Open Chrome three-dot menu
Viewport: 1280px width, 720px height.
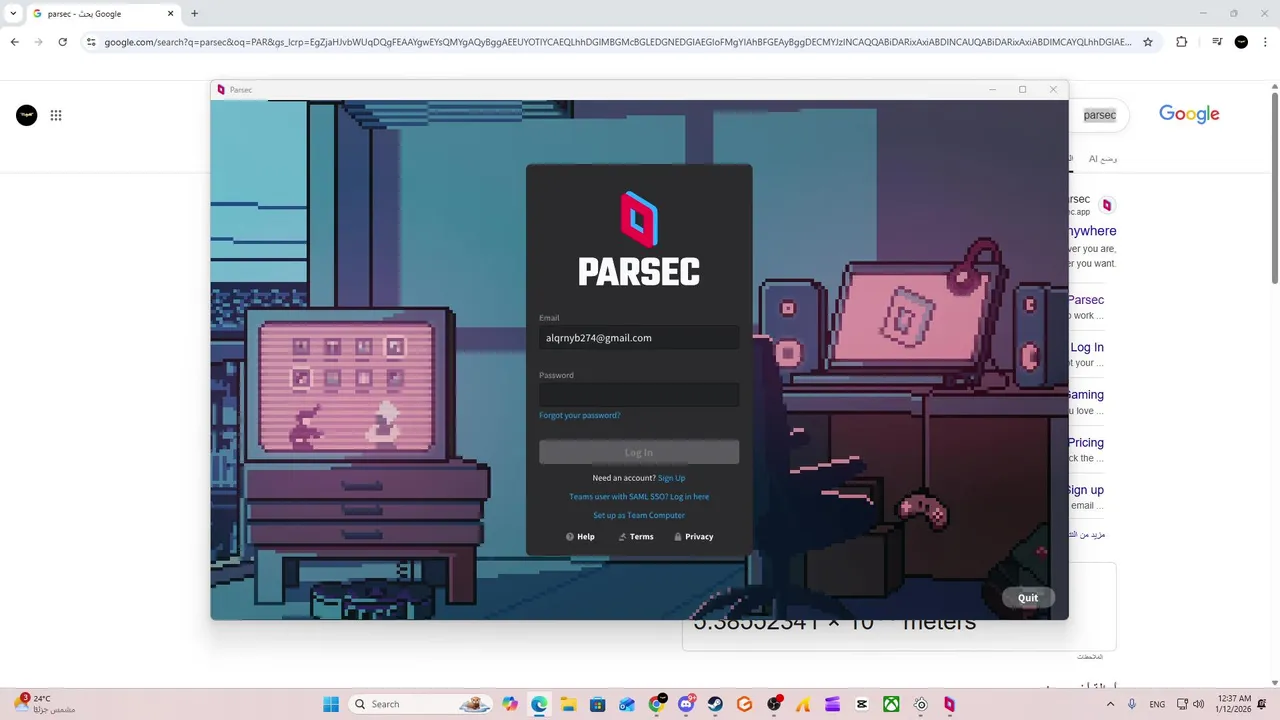coord(1265,42)
